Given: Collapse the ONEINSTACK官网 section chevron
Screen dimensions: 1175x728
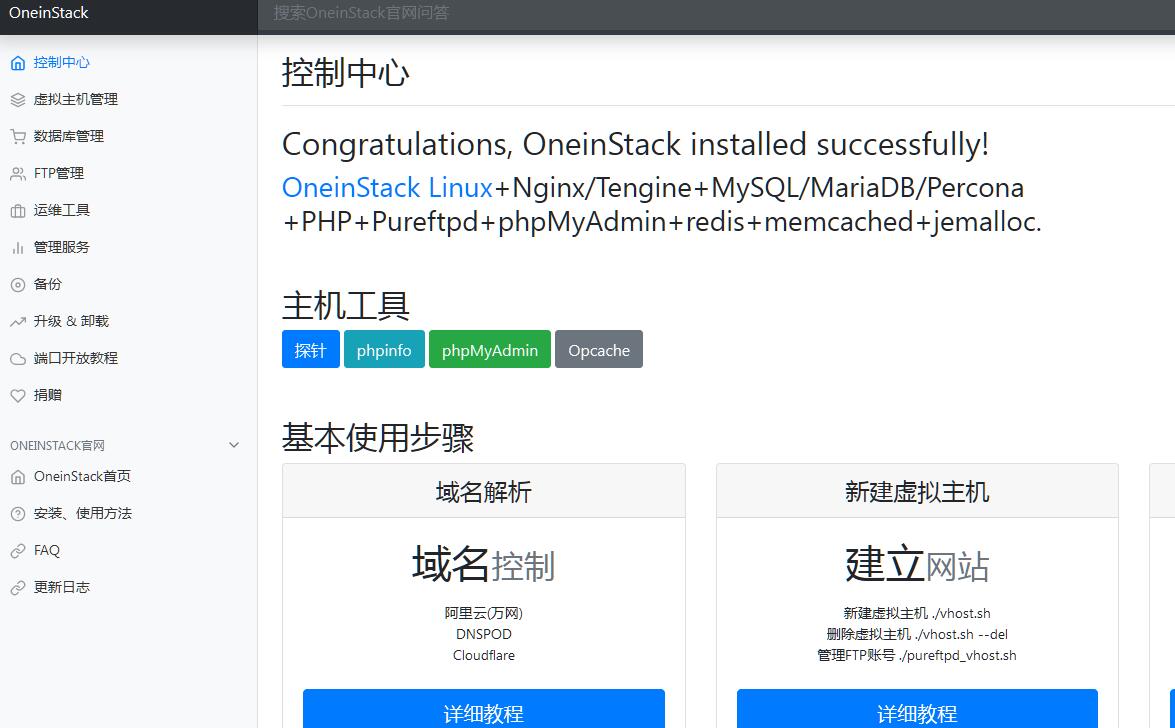Looking at the screenshot, I should point(234,445).
